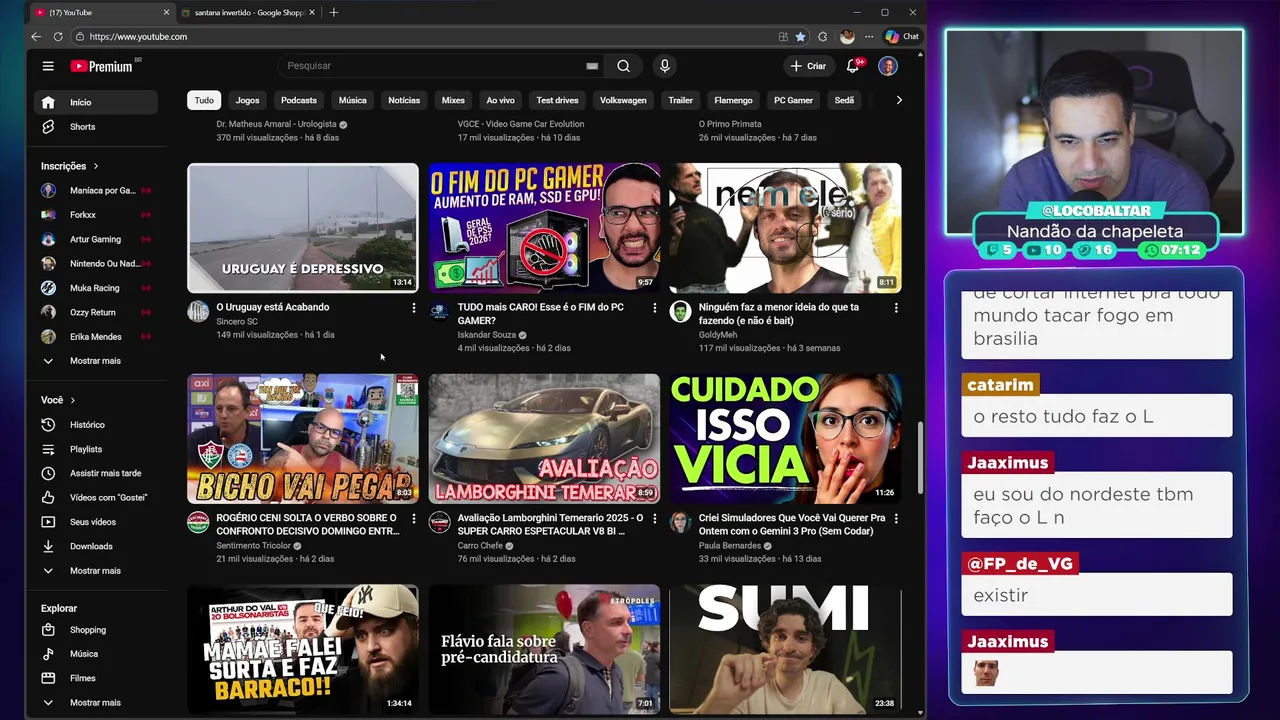Open the Muka Racing subscription channel
The height and width of the screenshot is (720, 1280).
97,288
